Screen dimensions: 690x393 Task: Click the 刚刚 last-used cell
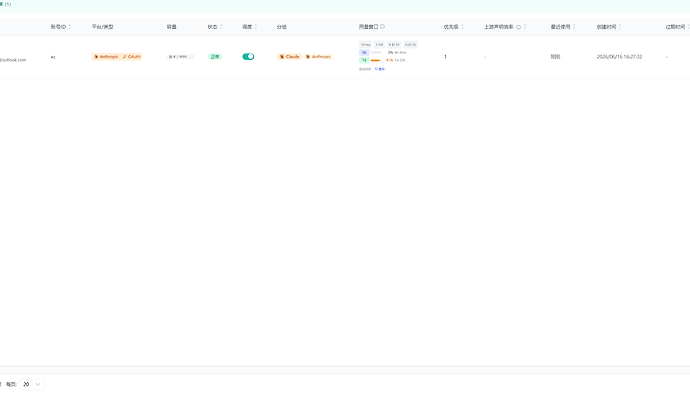[555, 56]
